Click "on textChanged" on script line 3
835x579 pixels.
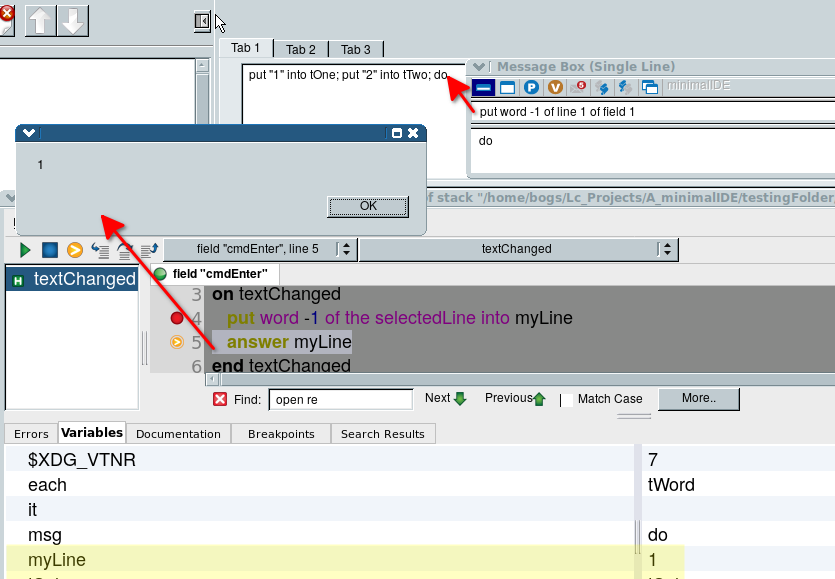[x=276, y=294]
